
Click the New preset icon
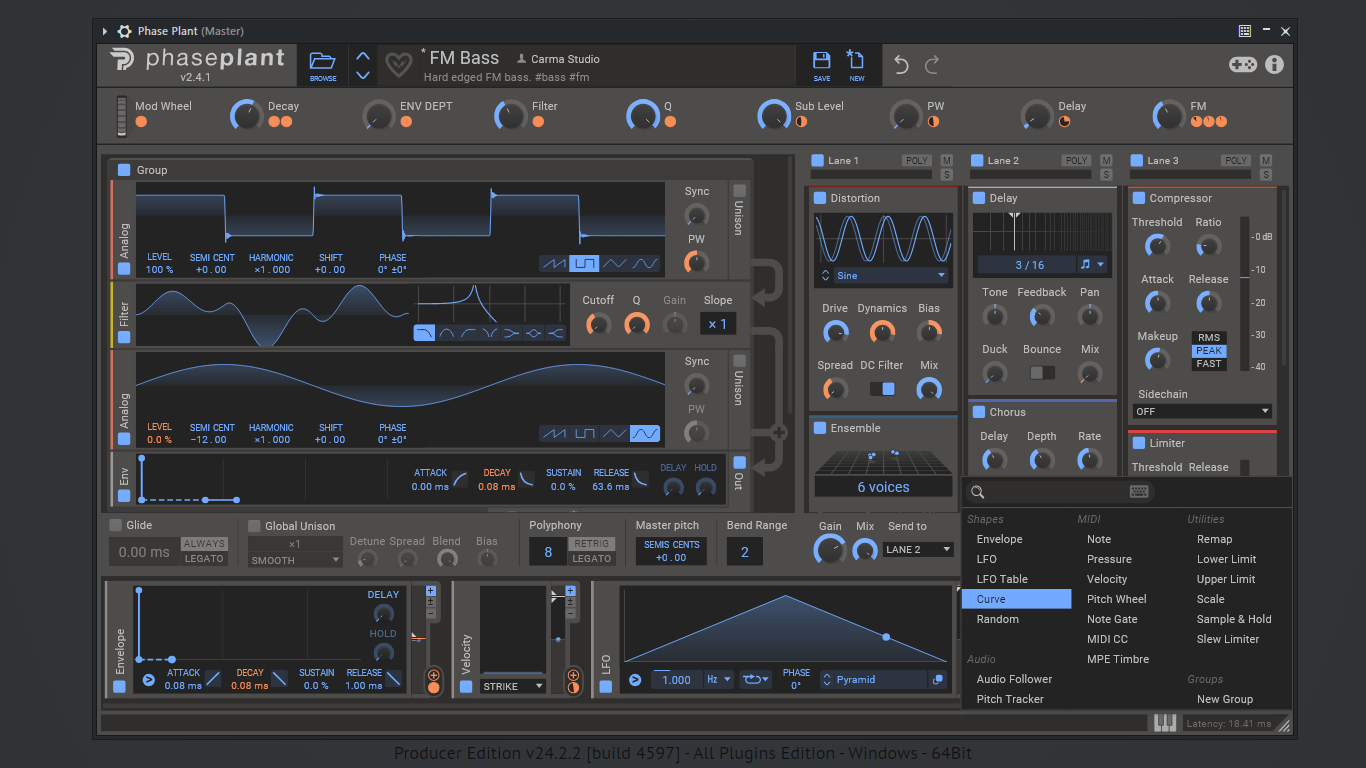point(856,65)
